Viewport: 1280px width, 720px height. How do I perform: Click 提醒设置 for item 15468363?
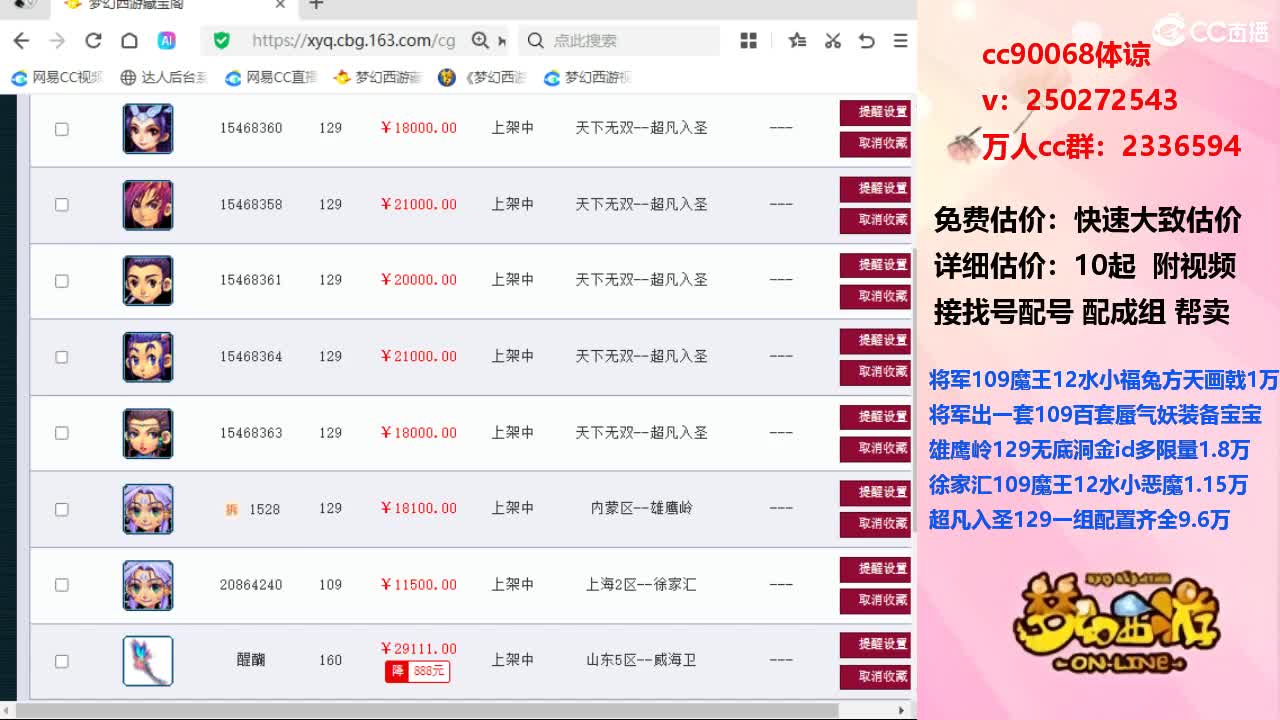coord(876,417)
